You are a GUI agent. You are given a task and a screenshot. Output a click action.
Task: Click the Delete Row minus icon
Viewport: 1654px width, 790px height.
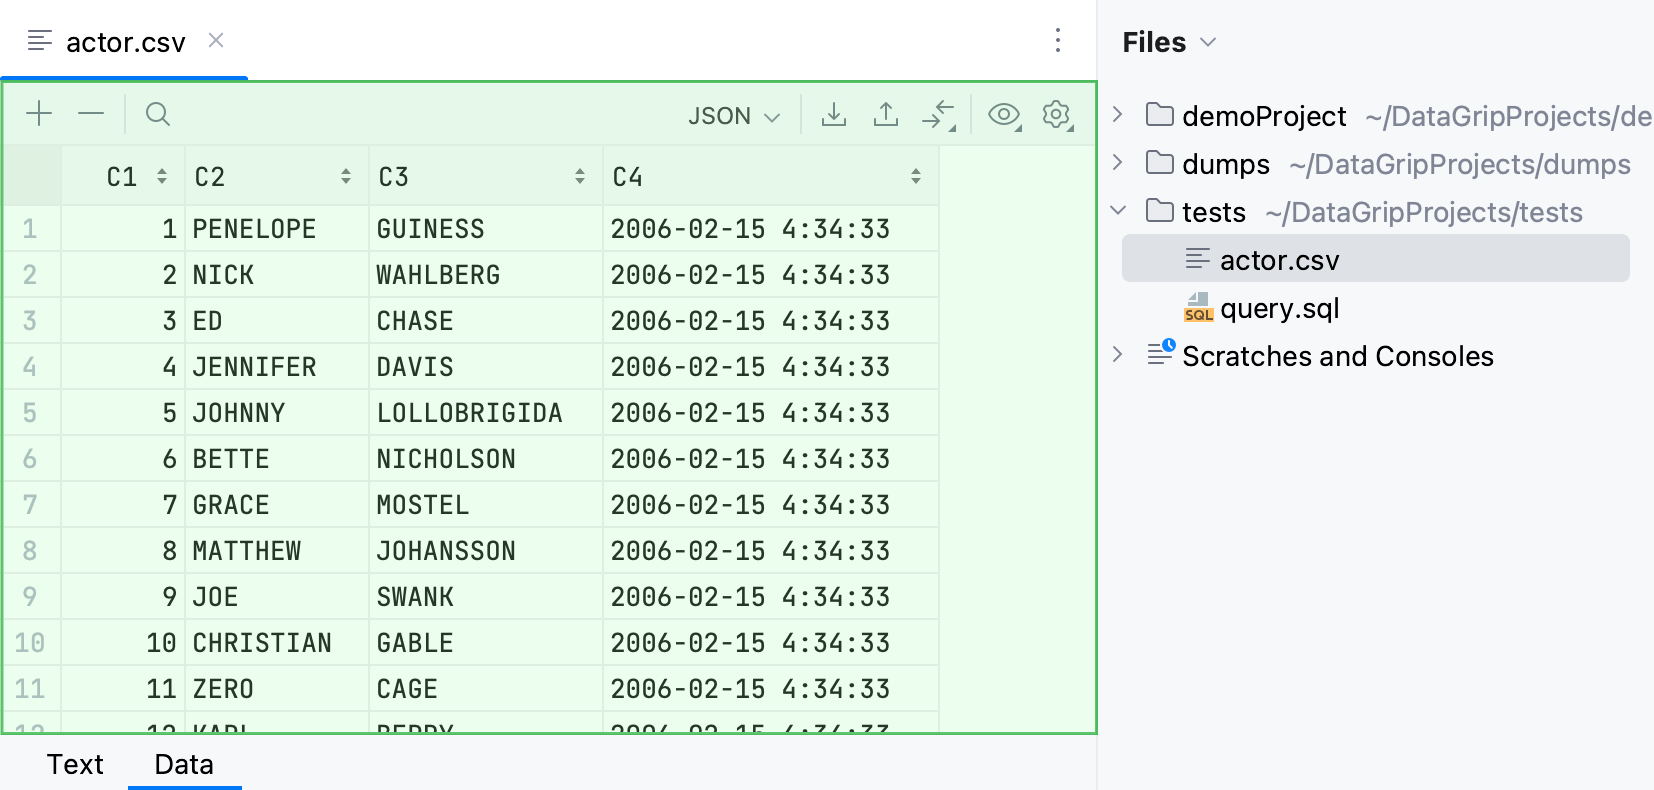(x=91, y=114)
